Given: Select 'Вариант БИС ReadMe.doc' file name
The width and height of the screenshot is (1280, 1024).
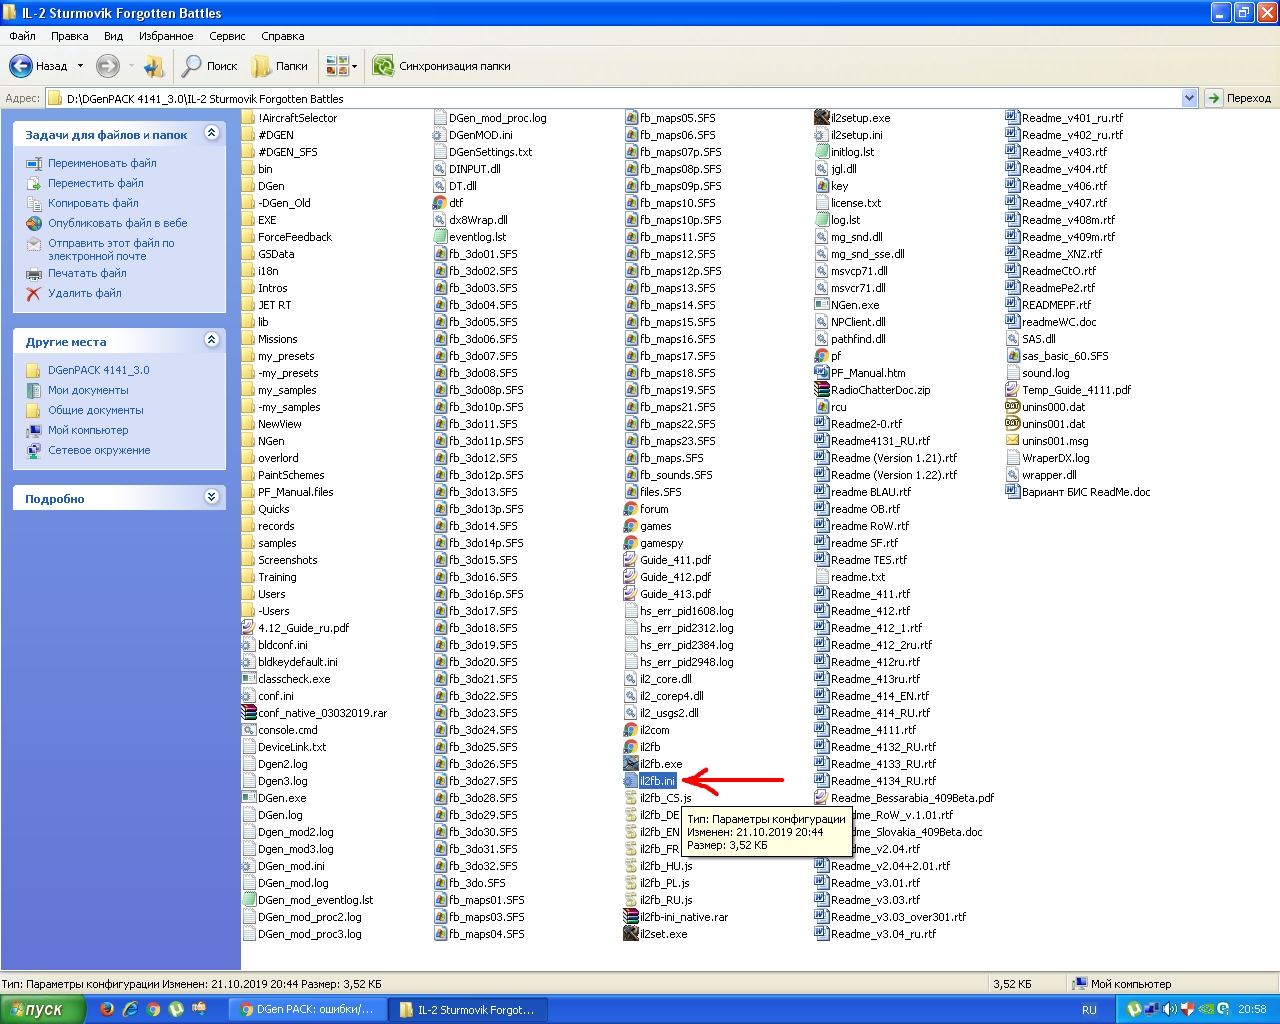Looking at the screenshot, I should pyautogui.click(x=1086, y=492).
